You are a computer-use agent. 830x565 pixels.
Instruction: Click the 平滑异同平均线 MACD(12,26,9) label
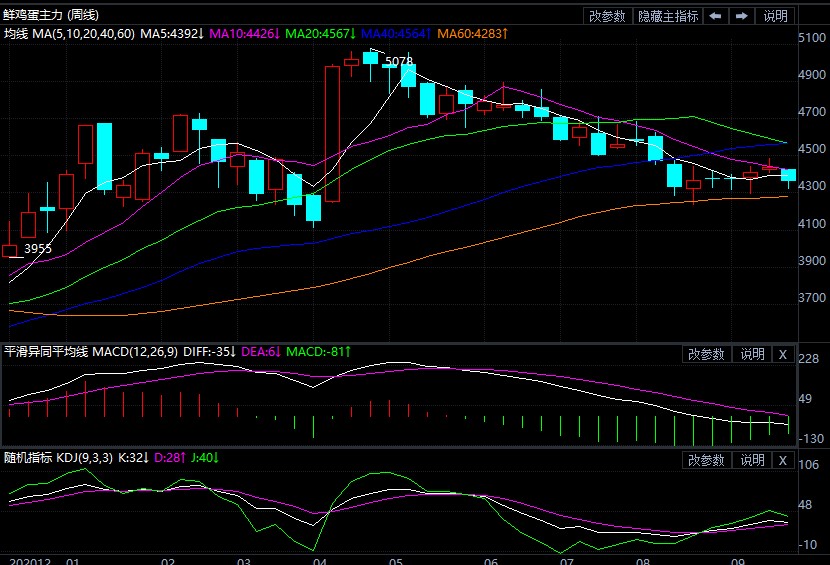91,352
